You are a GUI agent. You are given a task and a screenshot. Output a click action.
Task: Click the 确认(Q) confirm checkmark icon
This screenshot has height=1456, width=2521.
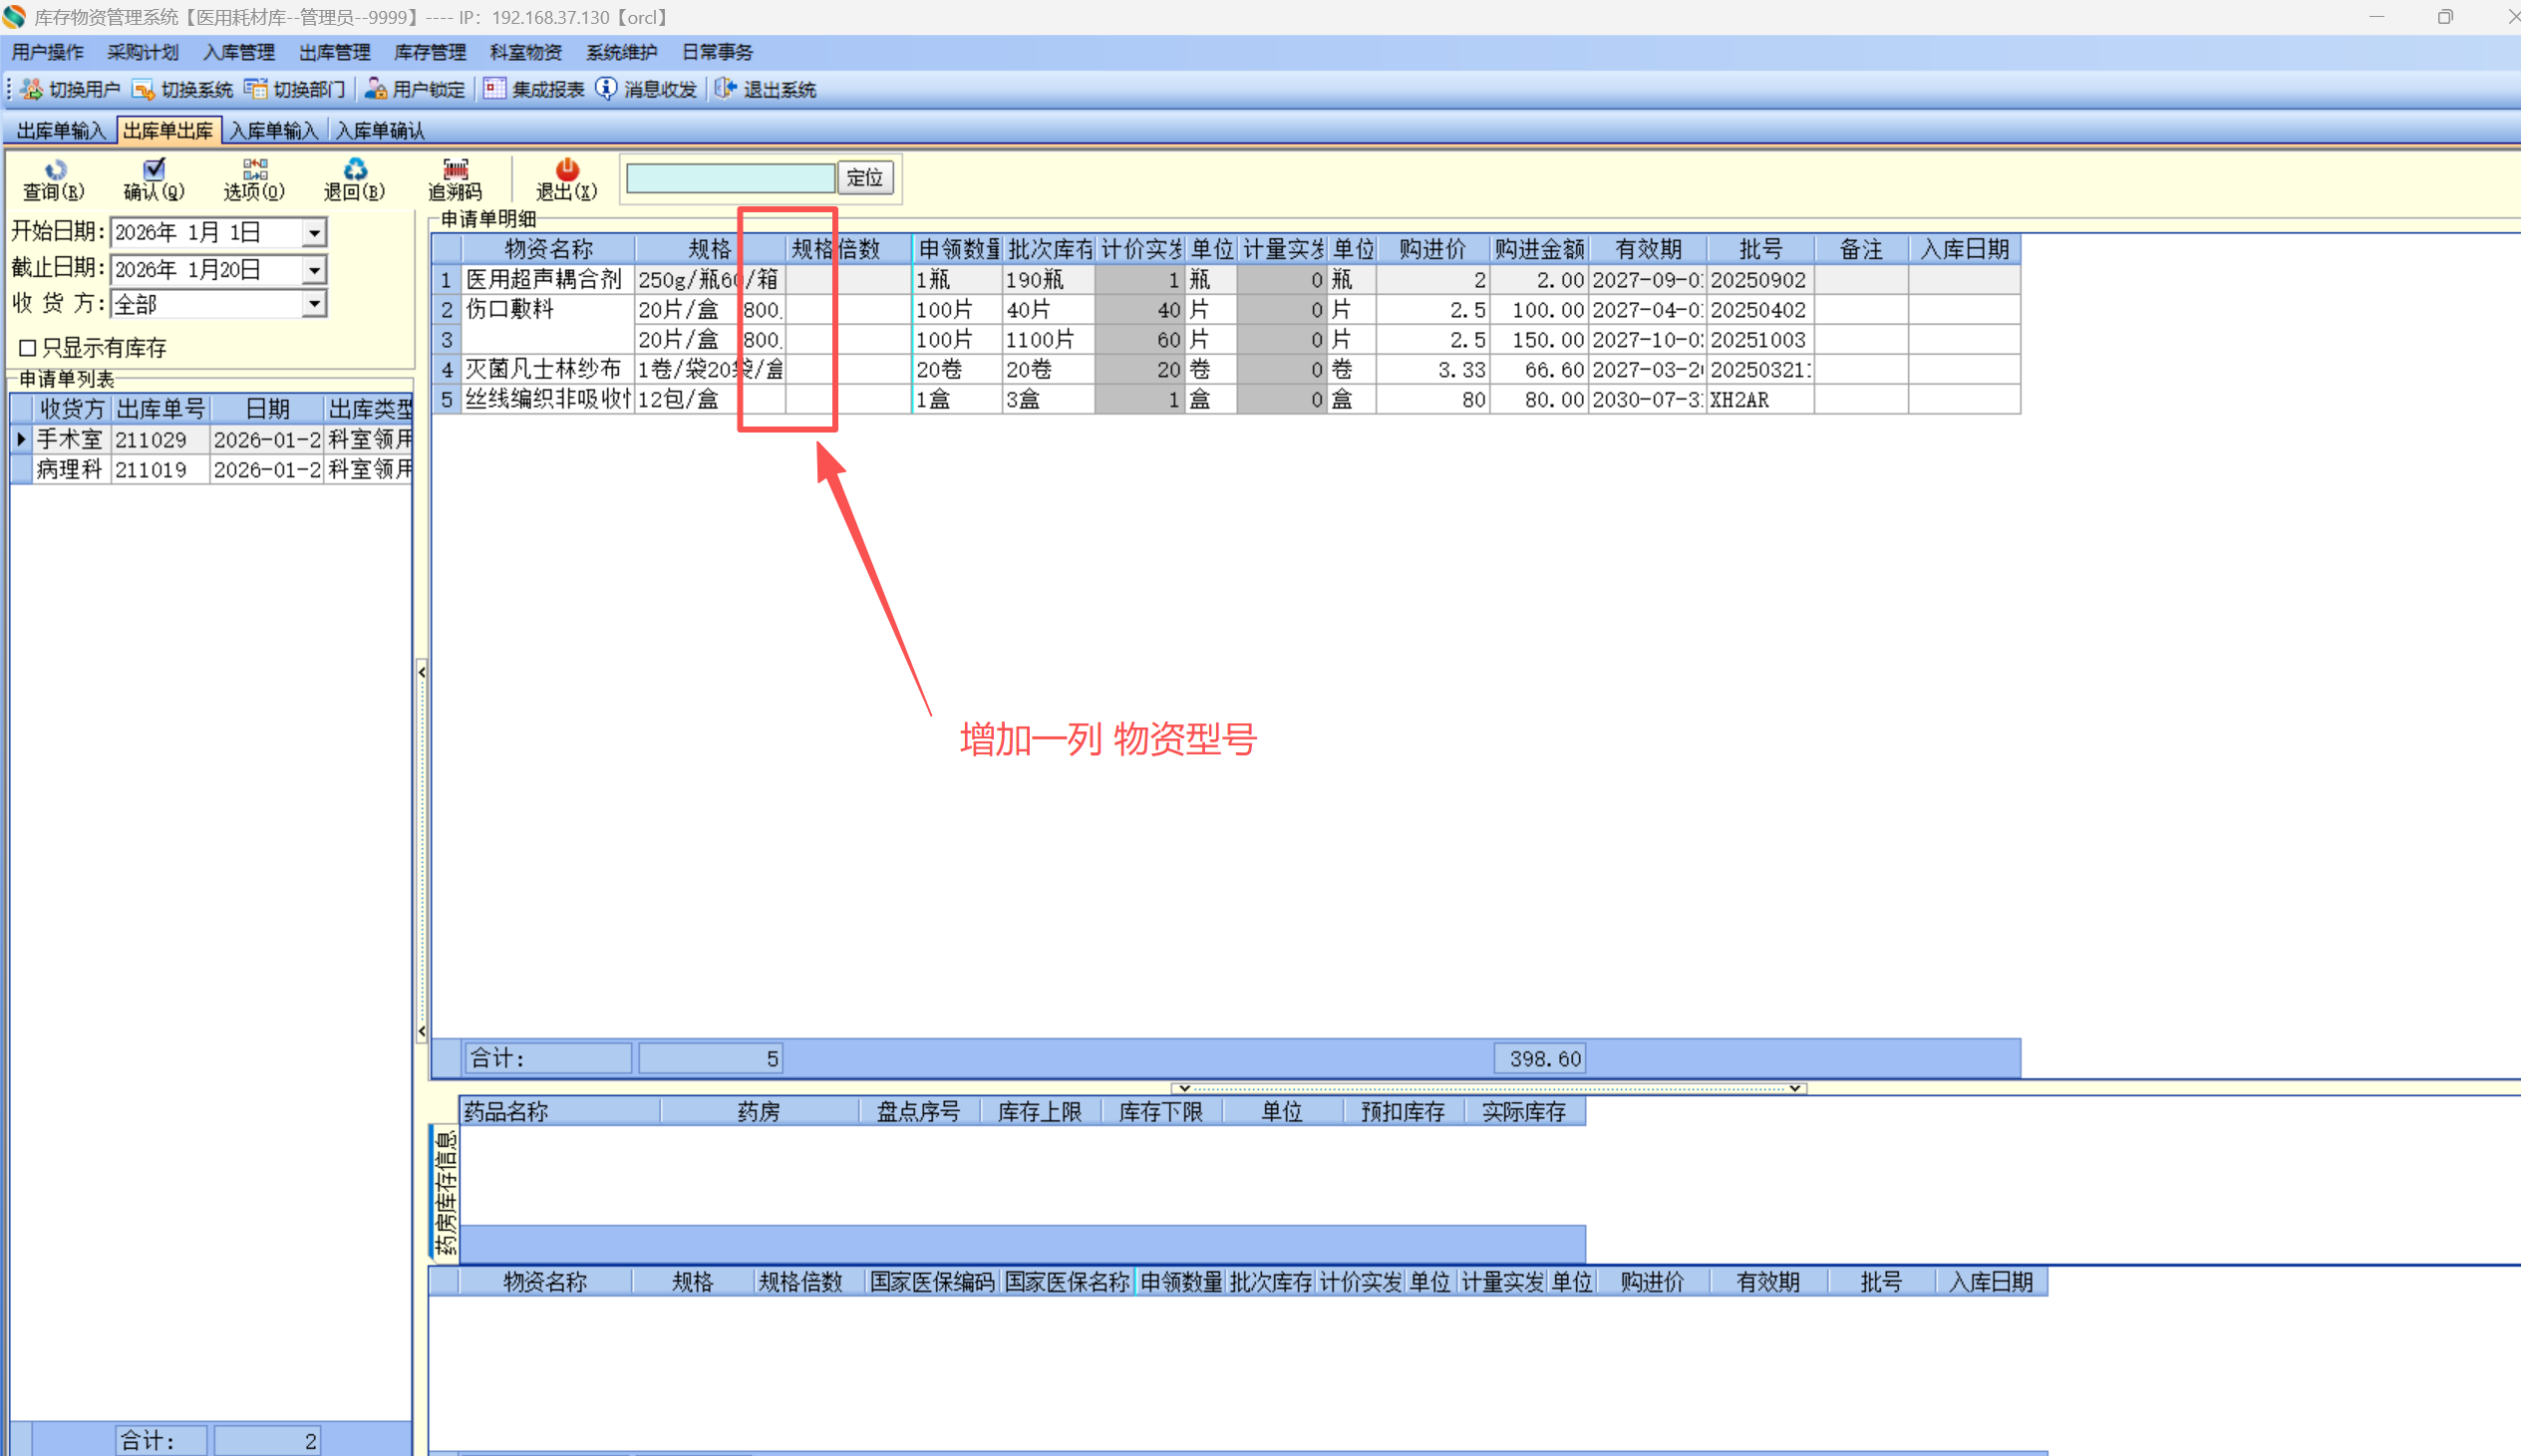(x=154, y=170)
